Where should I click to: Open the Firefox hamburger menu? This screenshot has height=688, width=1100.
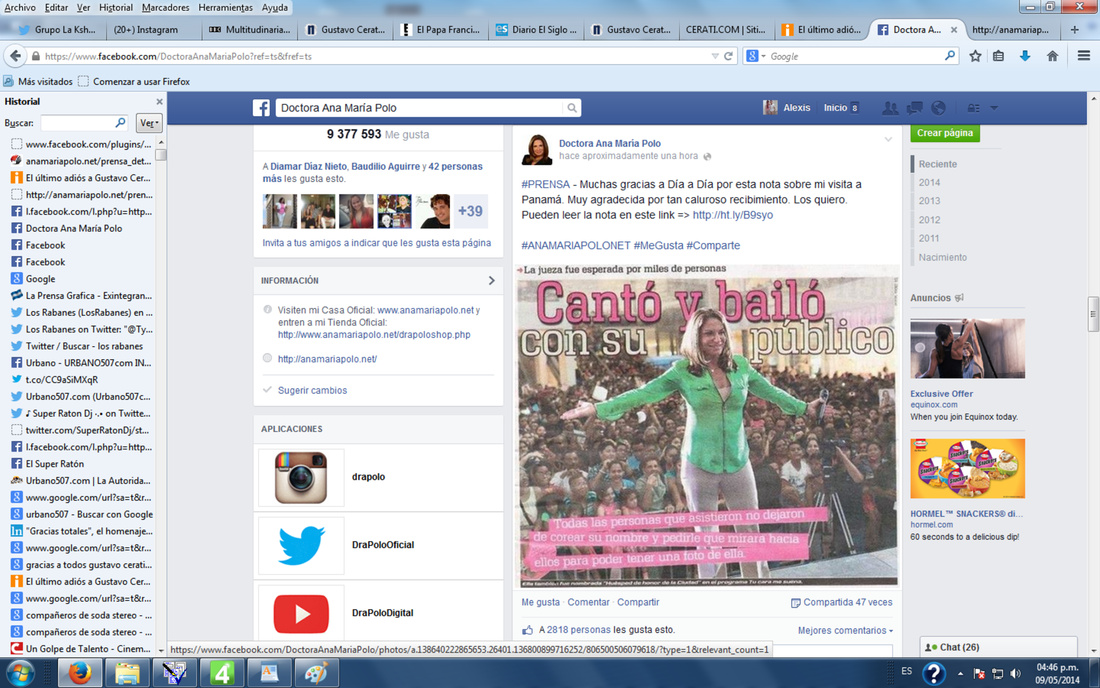tap(1084, 56)
